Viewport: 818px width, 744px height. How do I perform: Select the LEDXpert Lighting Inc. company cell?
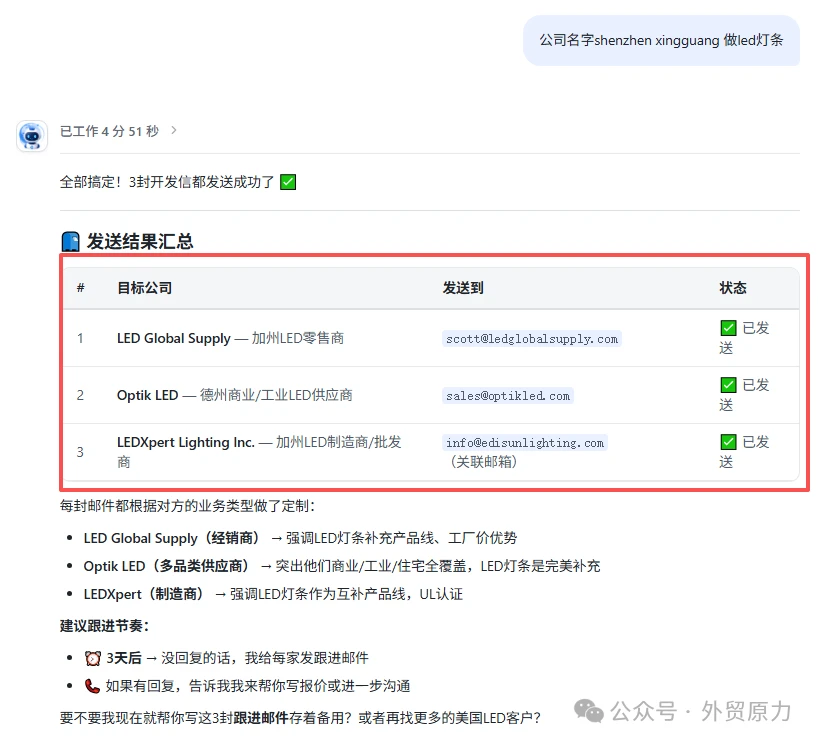[259, 452]
